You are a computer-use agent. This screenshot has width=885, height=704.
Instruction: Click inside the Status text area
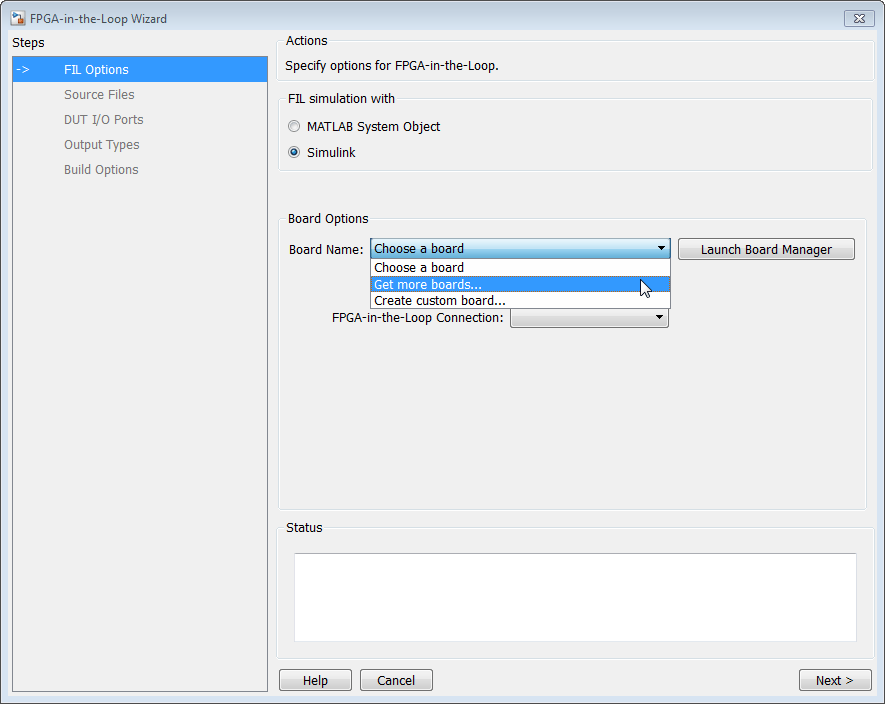pyautogui.click(x=575, y=597)
